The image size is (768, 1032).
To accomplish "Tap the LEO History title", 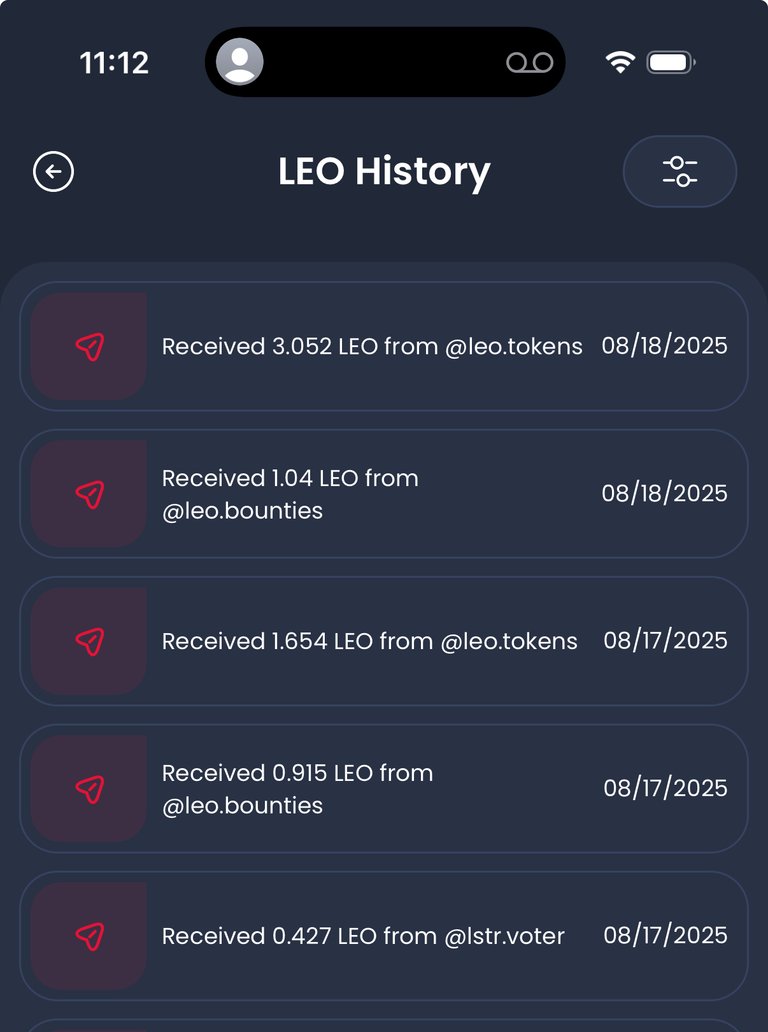I will [384, 172].
